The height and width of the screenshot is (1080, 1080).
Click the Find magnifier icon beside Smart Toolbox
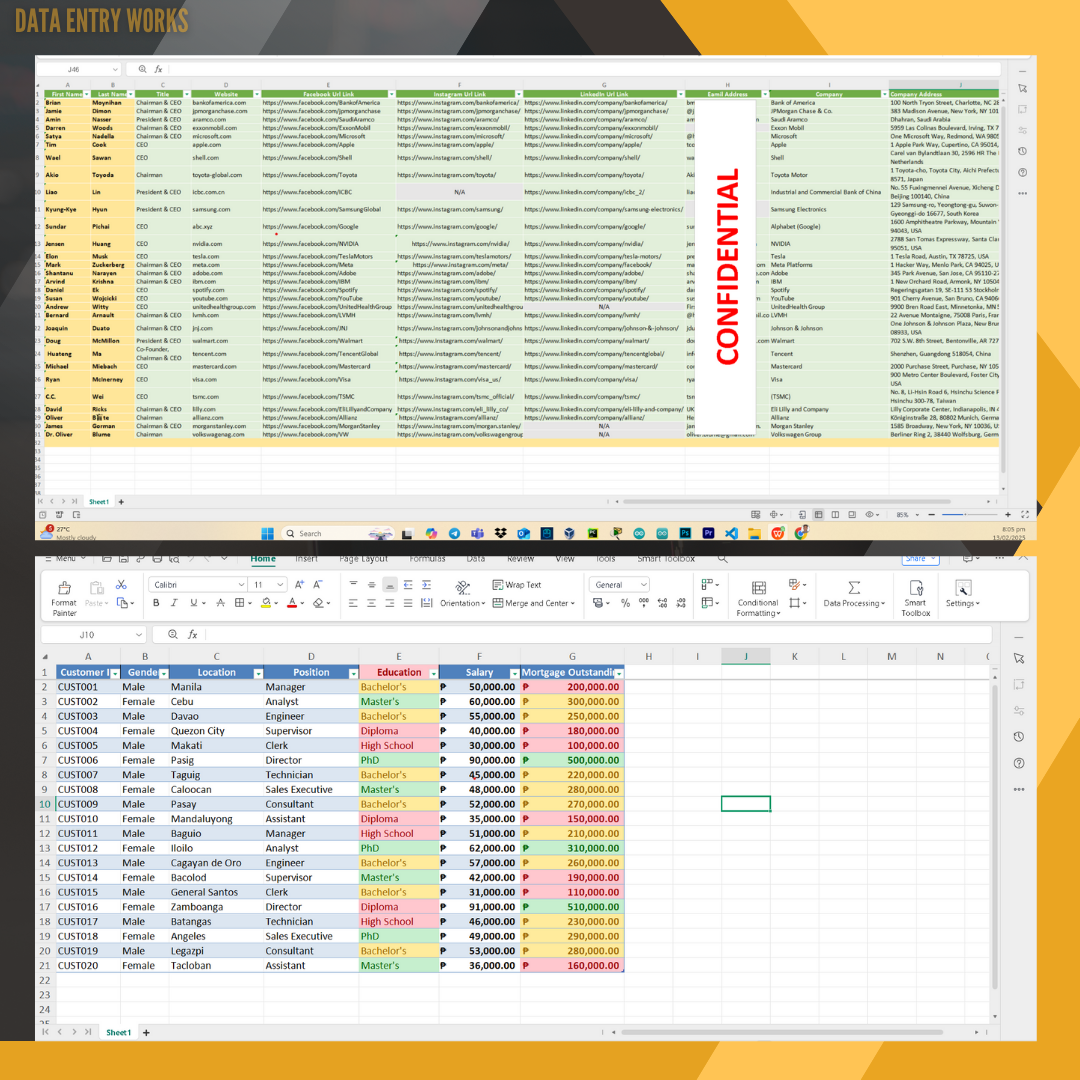[723, 559]
